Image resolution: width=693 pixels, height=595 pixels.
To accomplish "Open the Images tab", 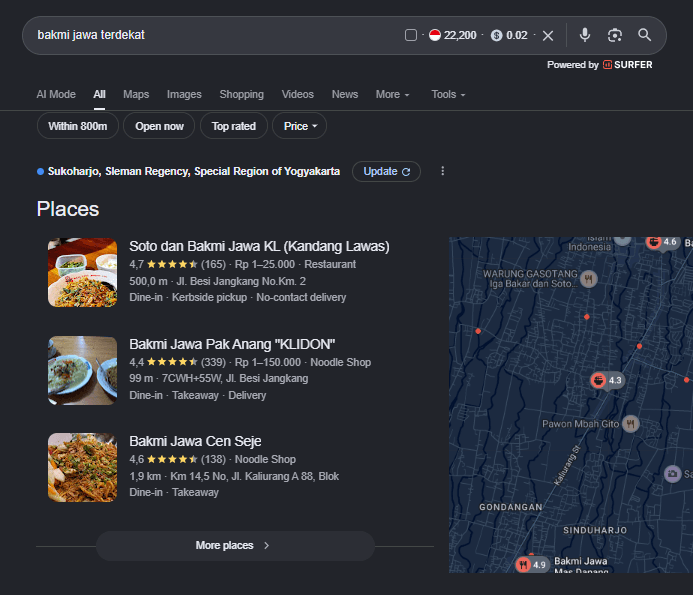I will [184, 94].
